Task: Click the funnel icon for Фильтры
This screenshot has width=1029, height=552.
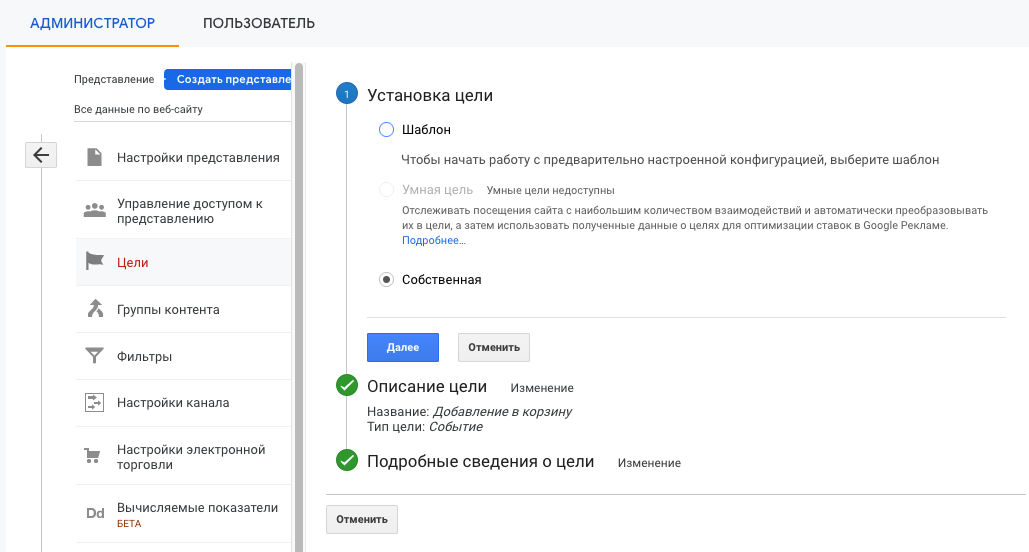Action: (x=95, y=356)
